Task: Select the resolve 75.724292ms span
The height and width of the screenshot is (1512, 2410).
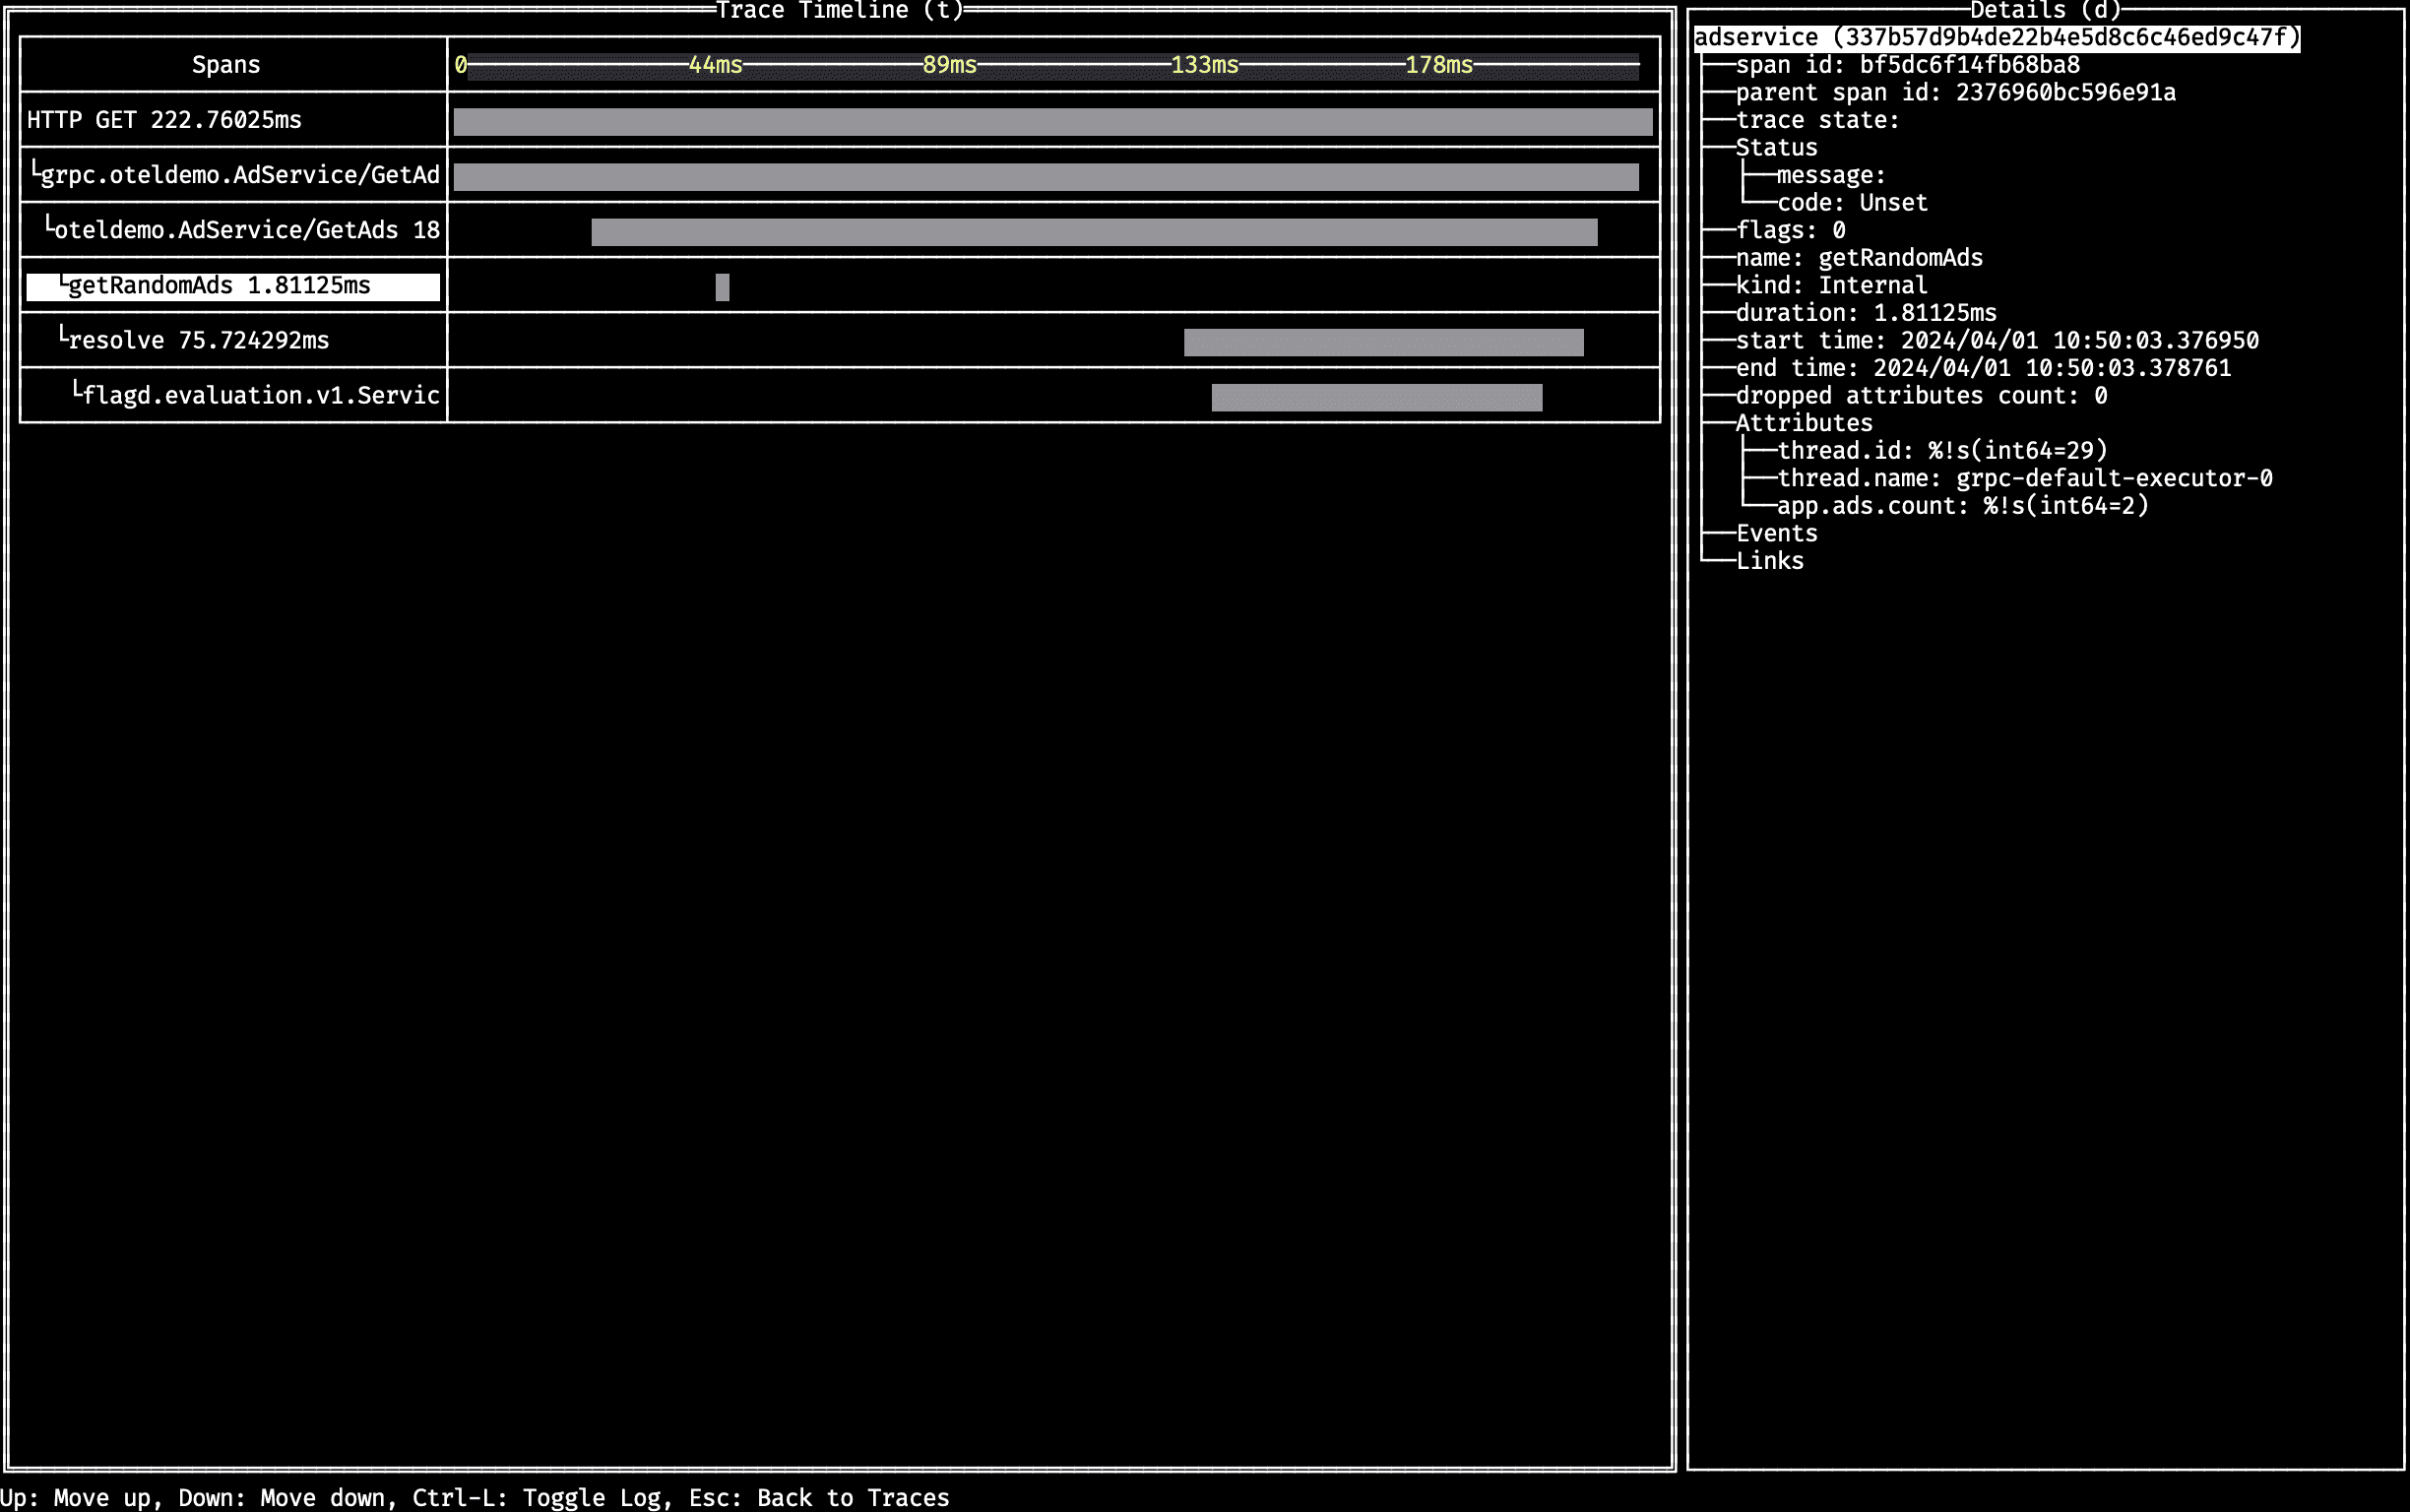Action: pyautogui.click(x=197, y=341)
